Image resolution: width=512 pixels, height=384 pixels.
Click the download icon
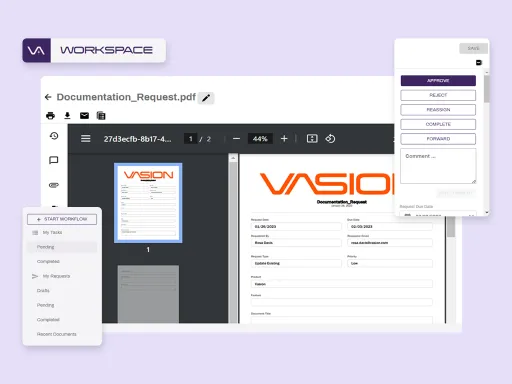tap(67, 116)
